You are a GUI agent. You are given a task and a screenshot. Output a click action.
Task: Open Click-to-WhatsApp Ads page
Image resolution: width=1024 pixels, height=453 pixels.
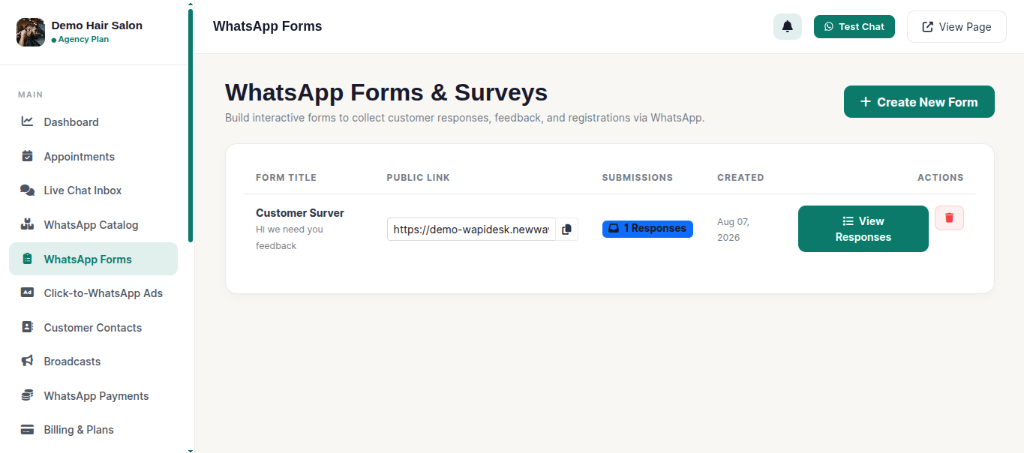coord(93,293)
